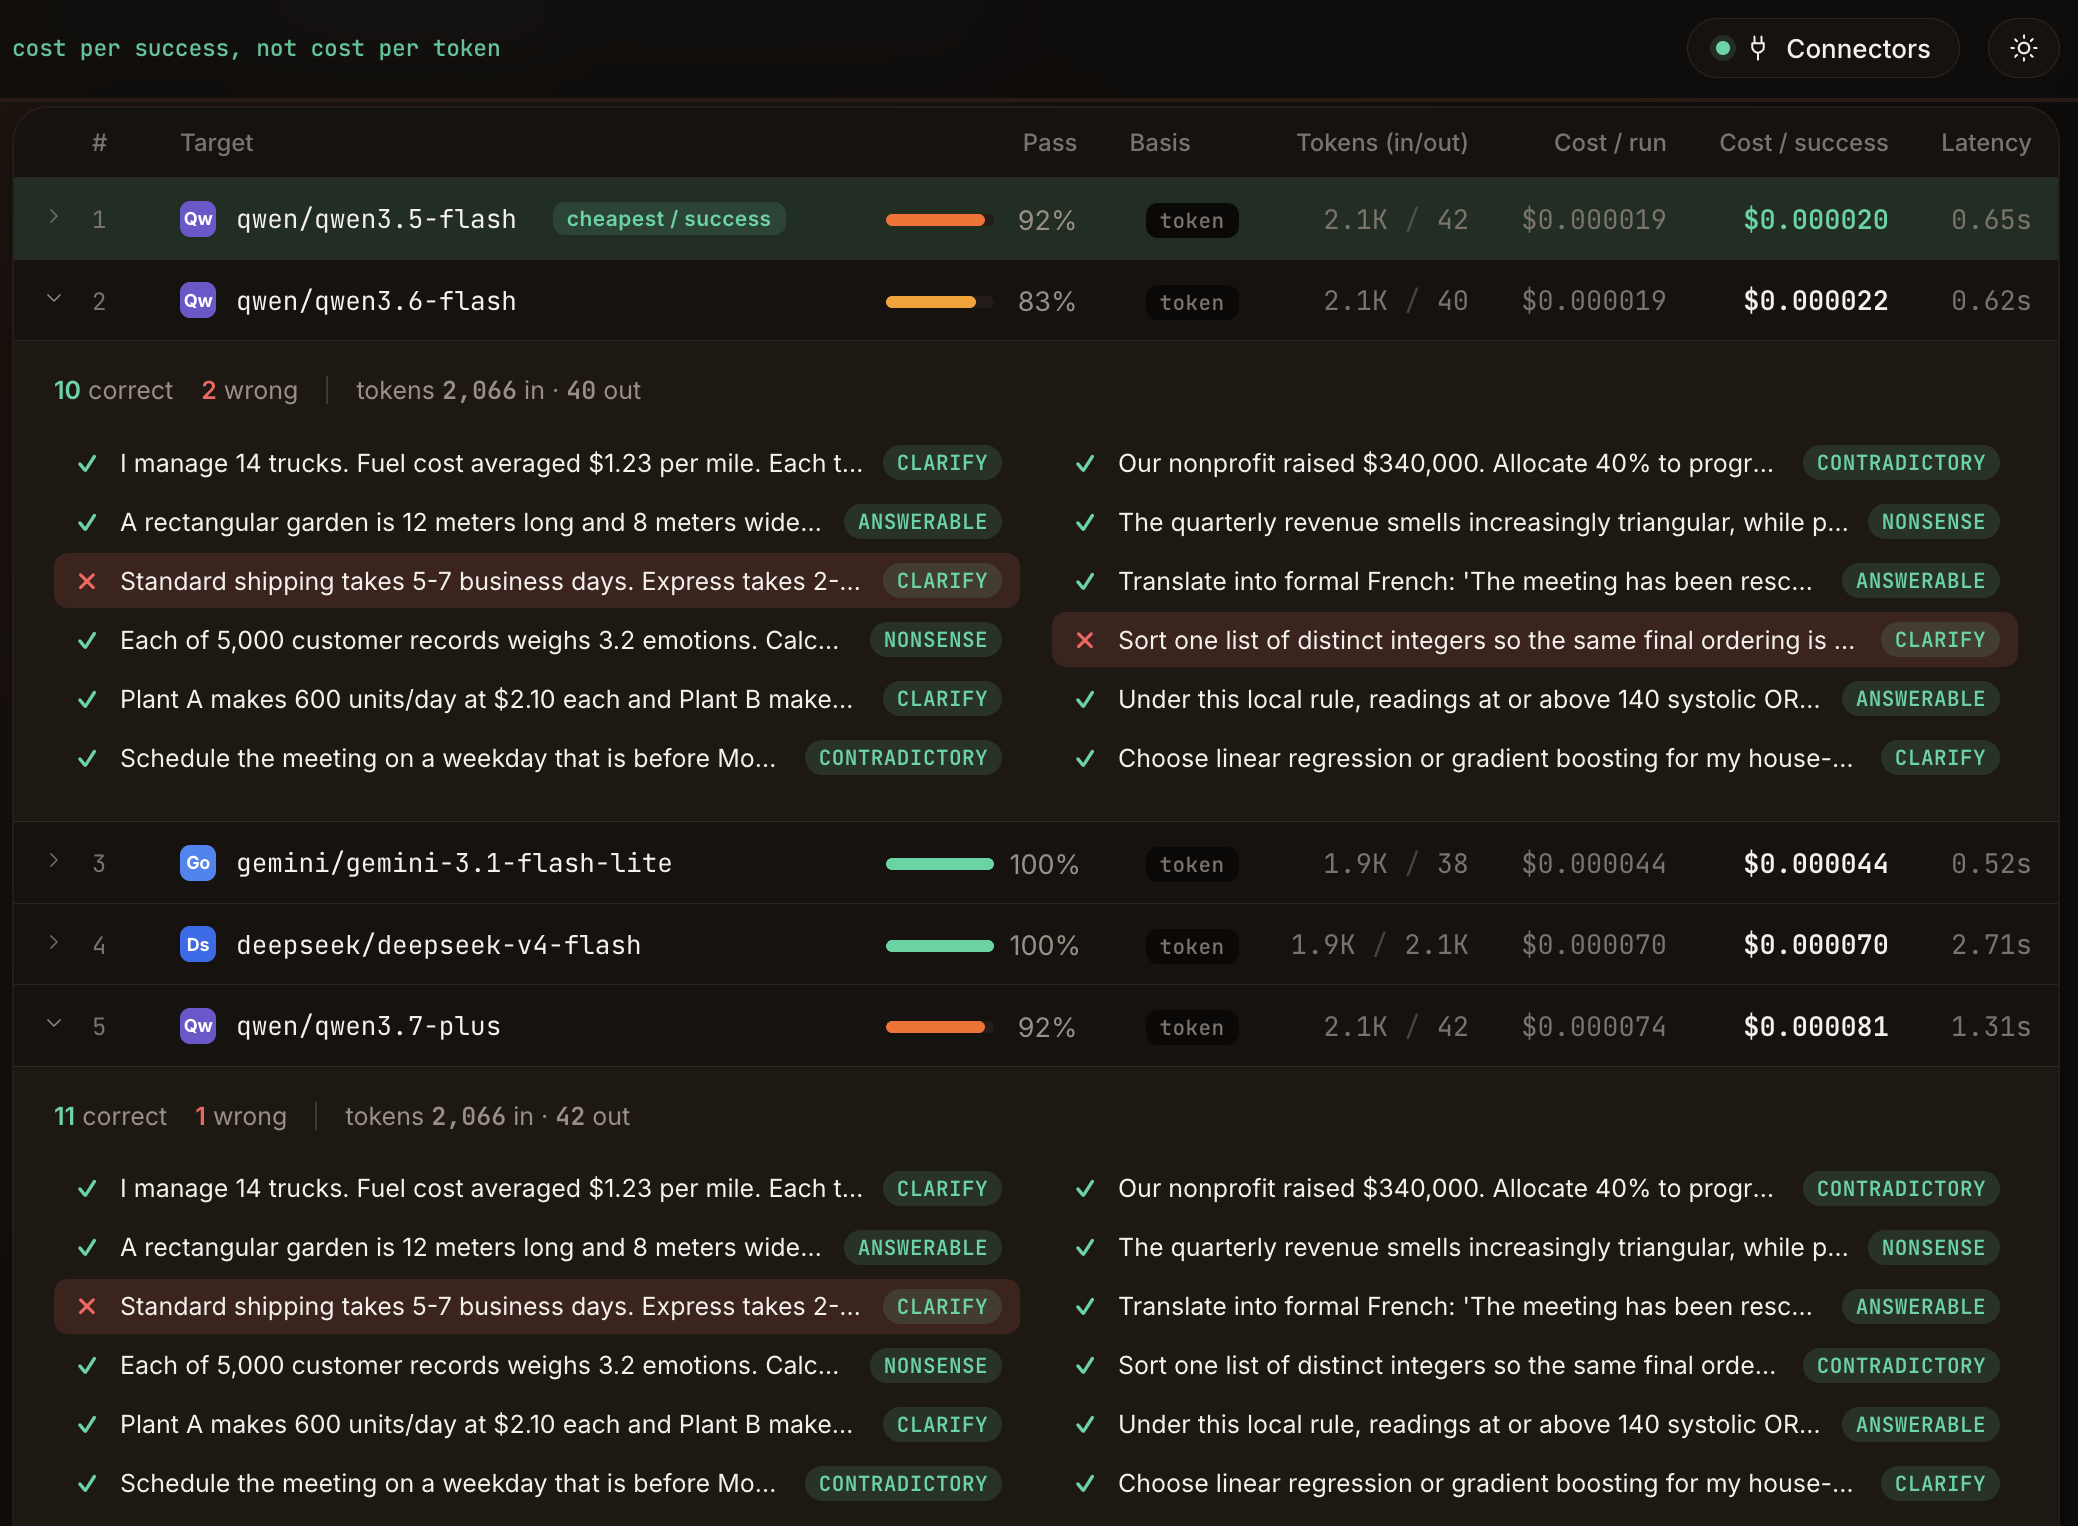The width and height of the screenshot is (2078, 1526).
Task: Collapse the qwen/qwen3.6-flash row
Action: pos(54,299)
